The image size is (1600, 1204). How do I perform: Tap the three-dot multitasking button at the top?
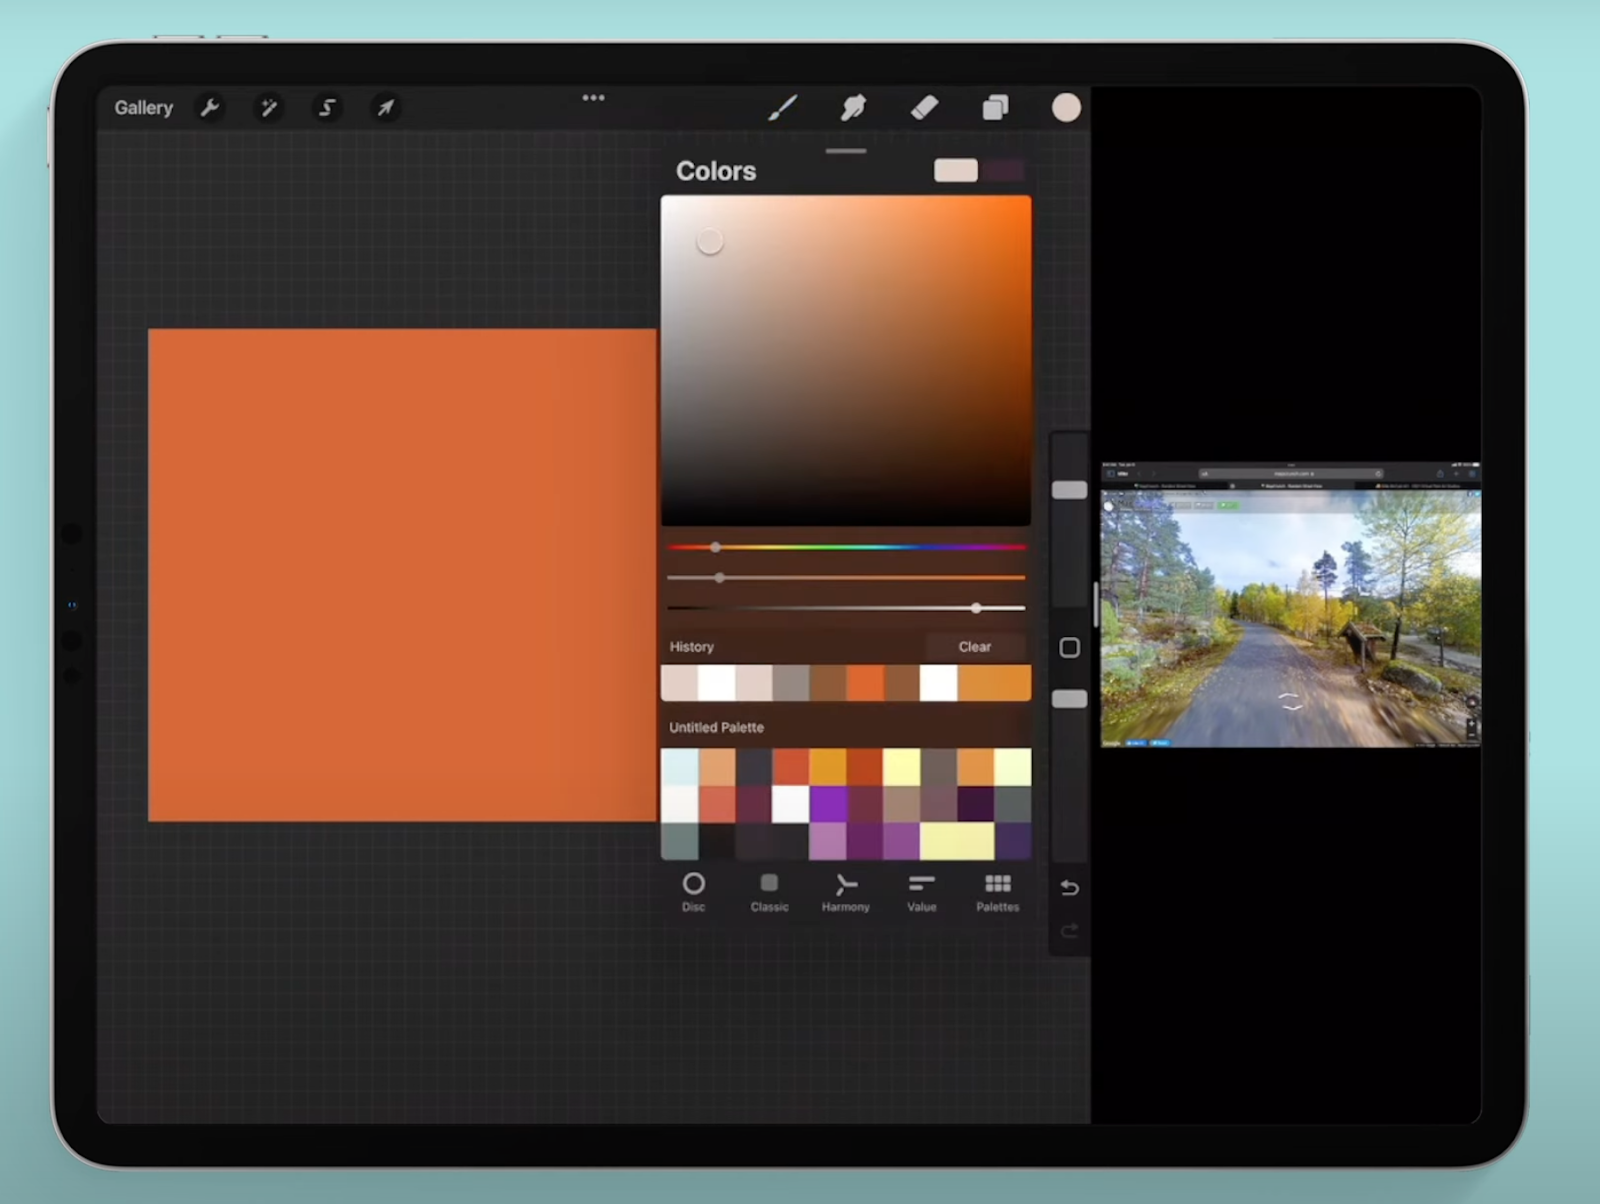(593, 98)
